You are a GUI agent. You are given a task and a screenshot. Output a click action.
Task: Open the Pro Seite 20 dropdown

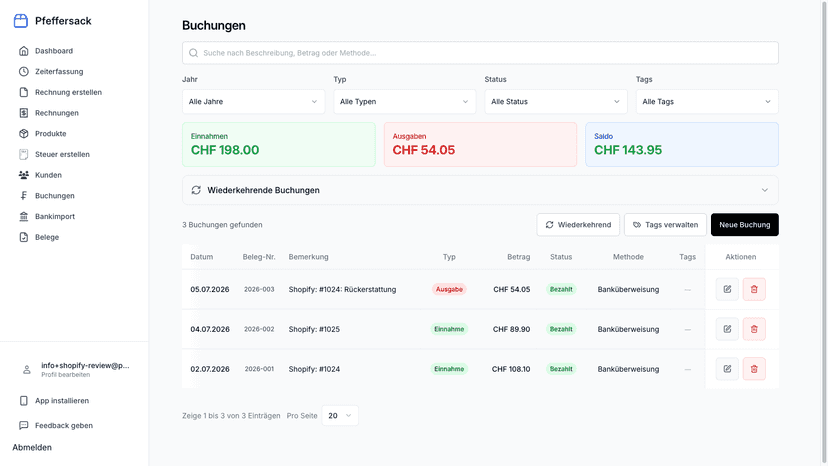click(x=340, y=415)
